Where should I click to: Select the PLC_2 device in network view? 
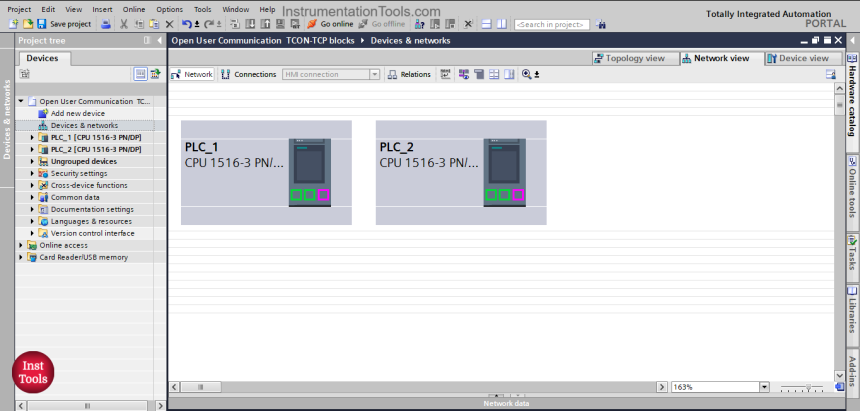[461, 172]
